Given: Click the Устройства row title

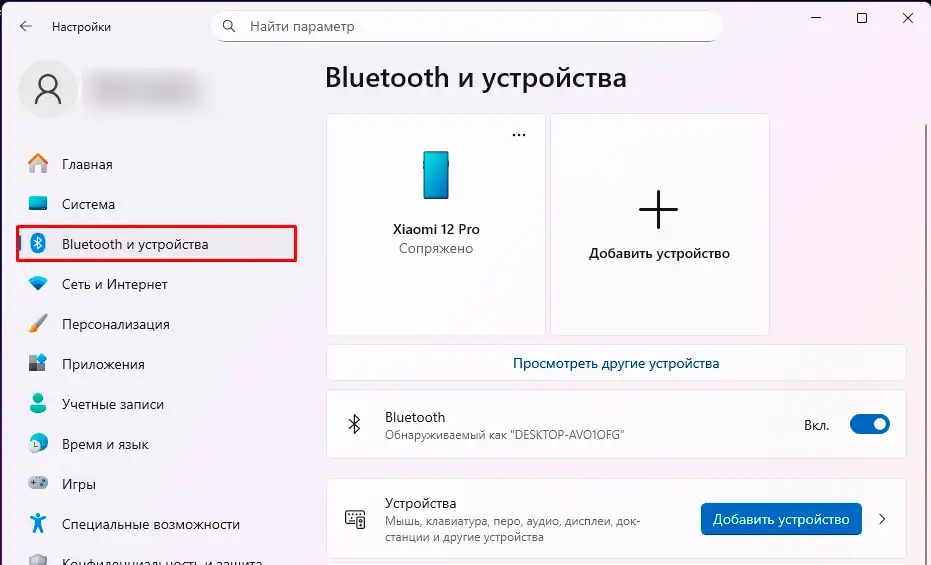Looking at the screenshot, I should click(420, 503).
